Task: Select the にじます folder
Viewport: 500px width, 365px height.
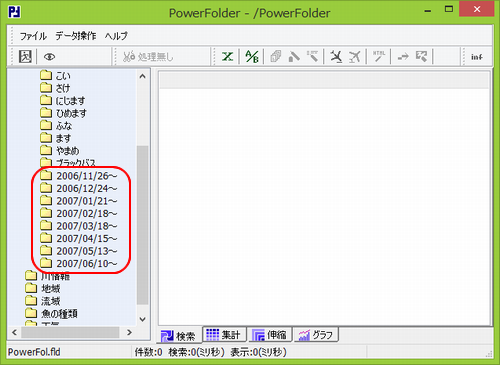Action: [63, 100]
